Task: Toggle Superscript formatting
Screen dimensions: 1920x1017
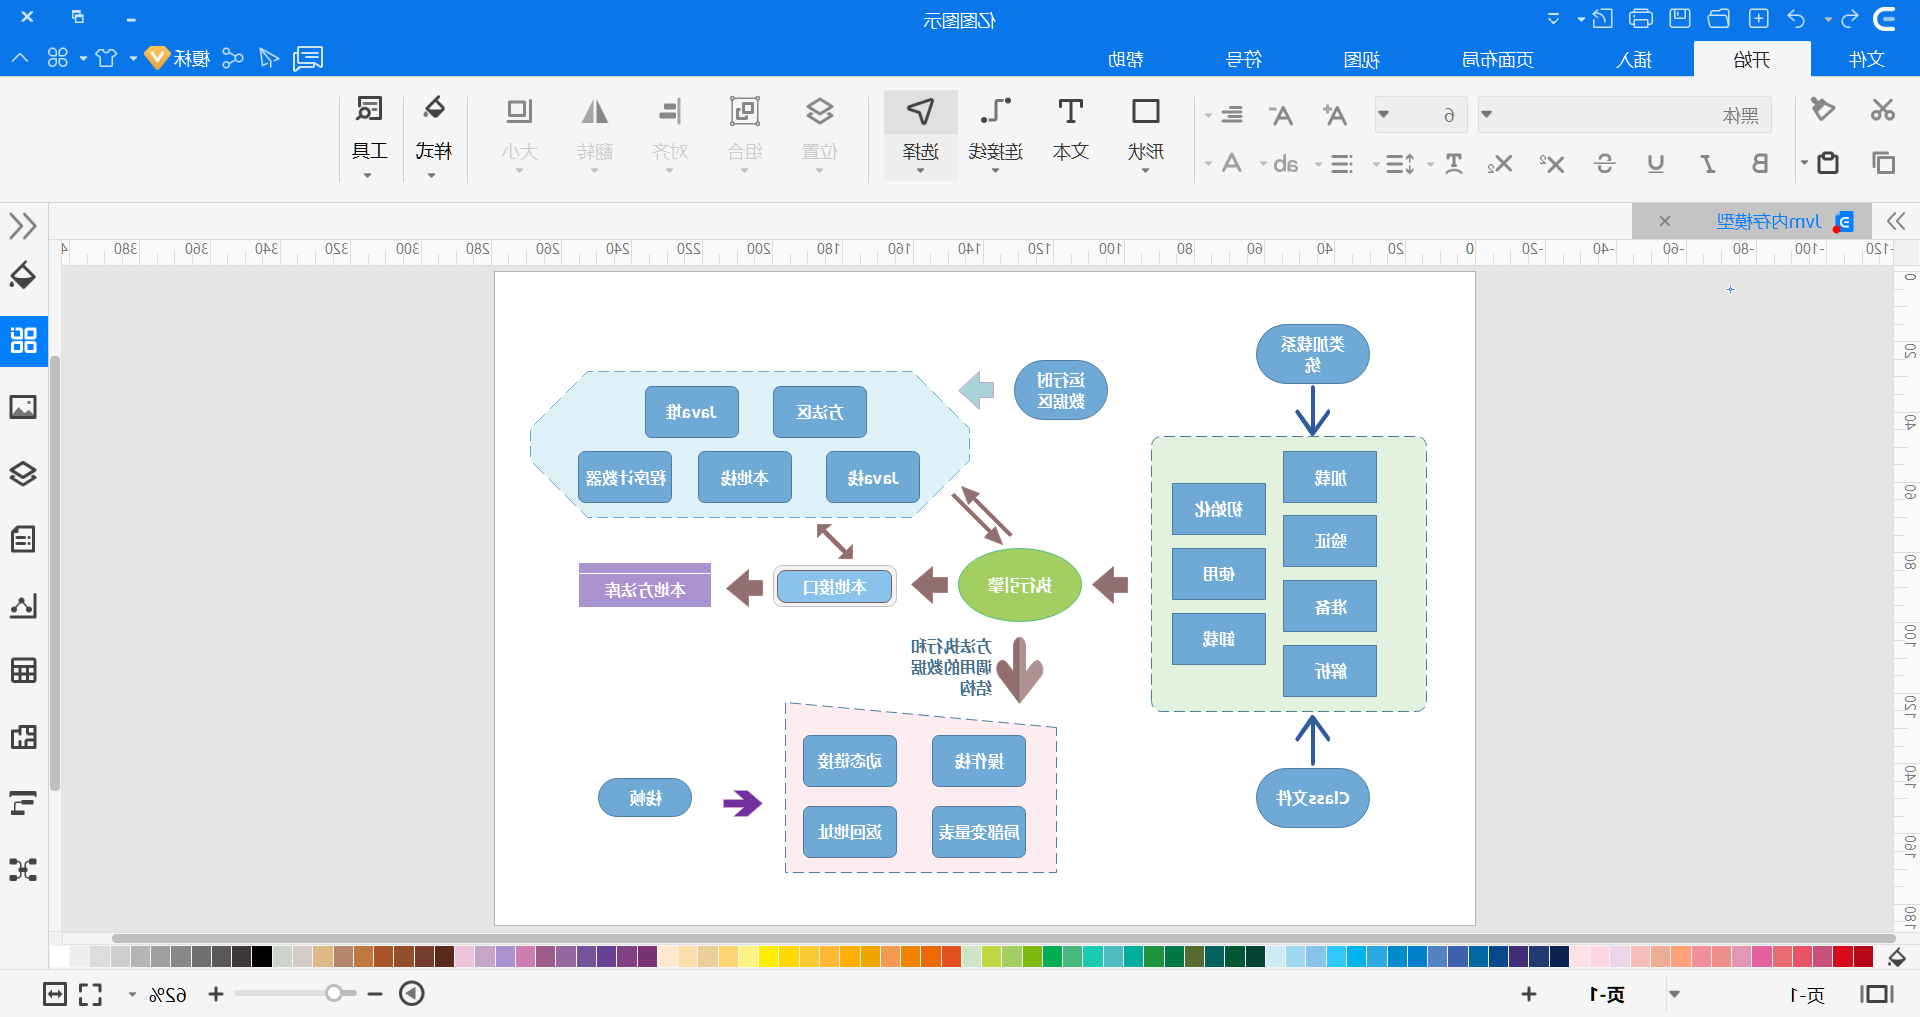Action: (1552, 163)
